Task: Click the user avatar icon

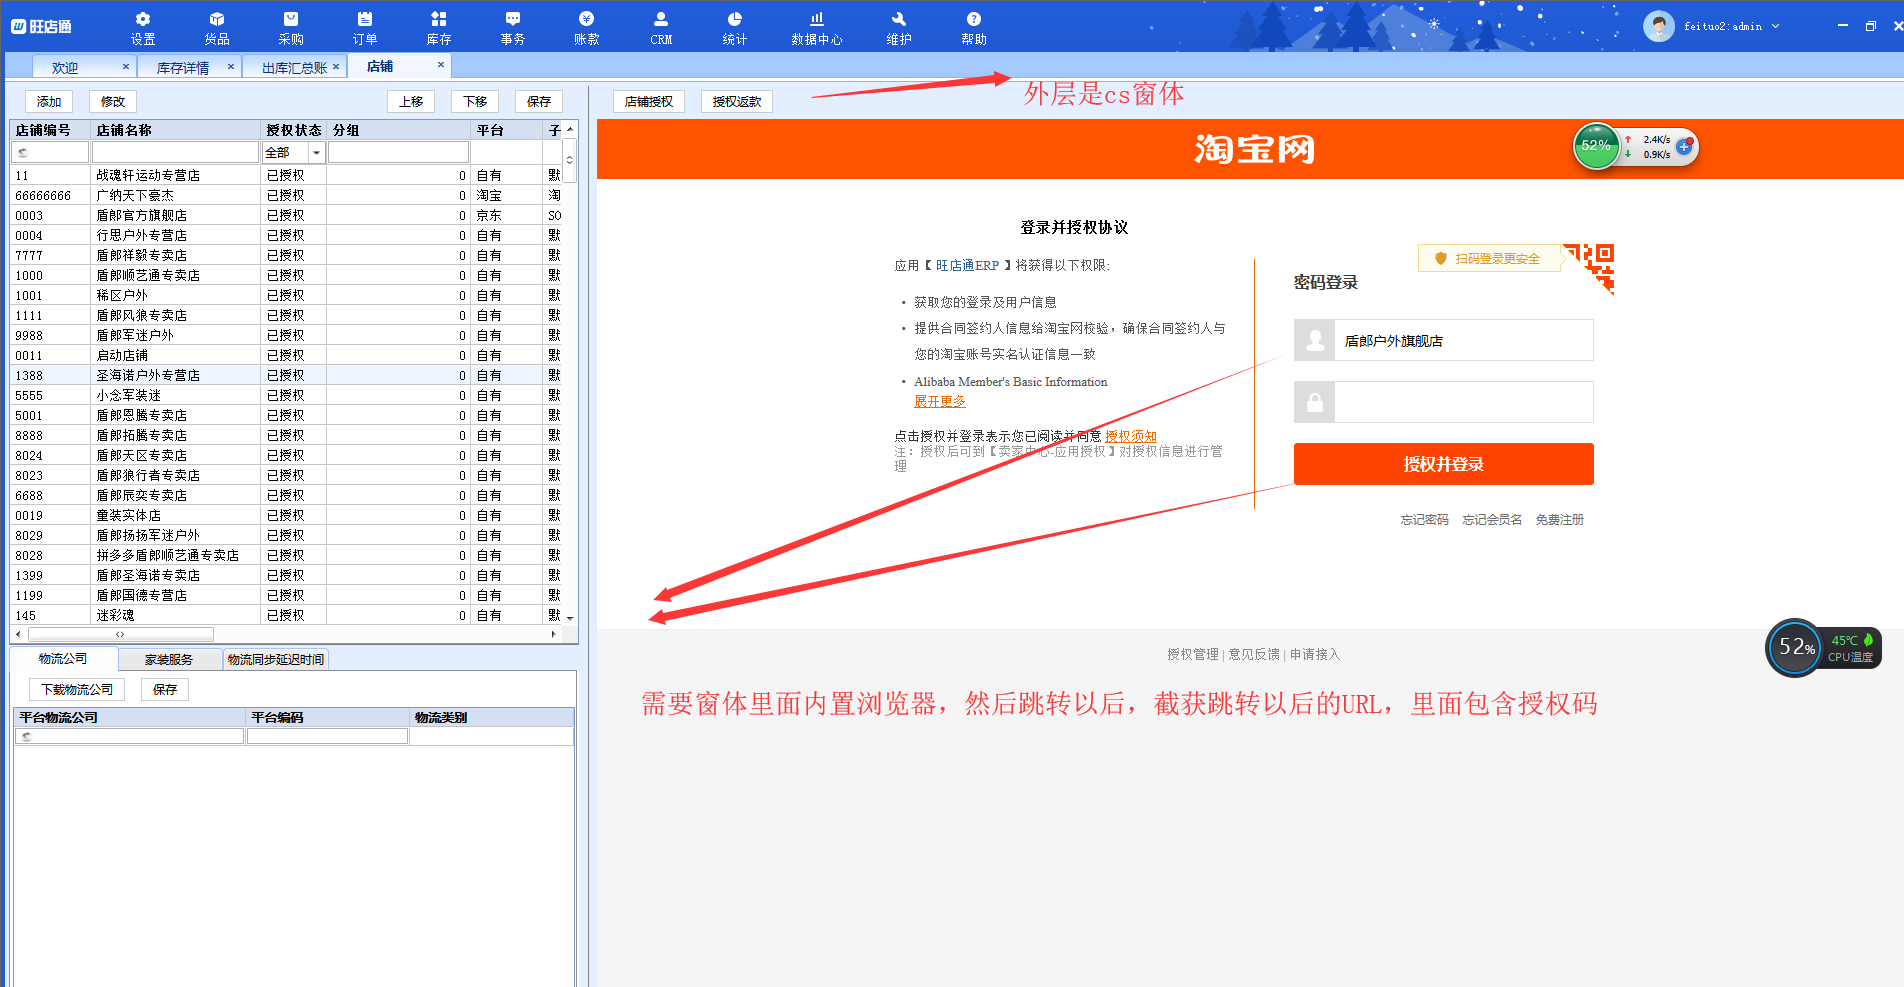Action: (x=1658, y=26)
